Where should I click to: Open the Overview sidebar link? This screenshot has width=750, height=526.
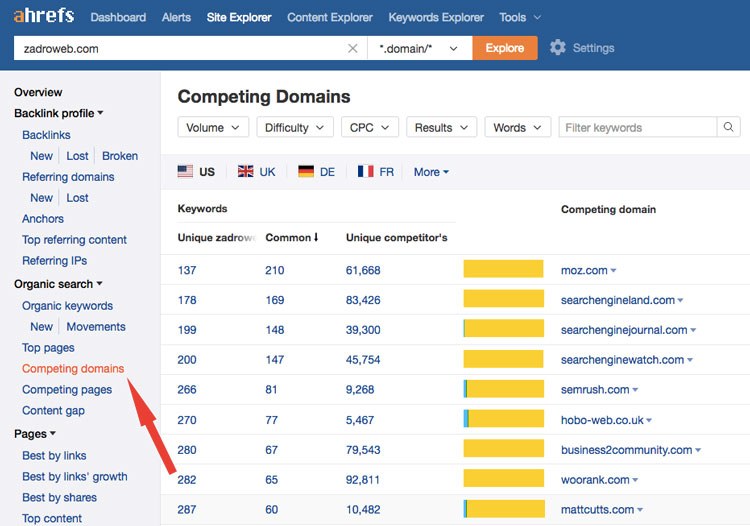coord(38,92)
